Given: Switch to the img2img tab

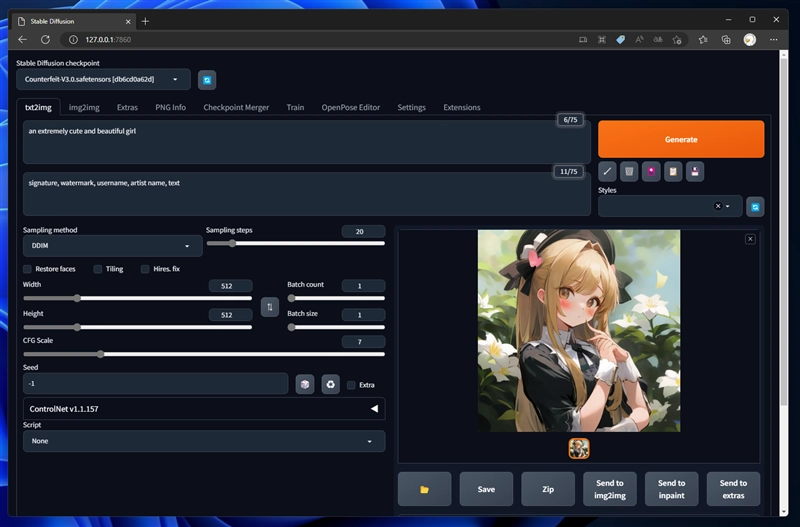Looking at the screenshot, I should pyautogui.click(x=84, y=107).
